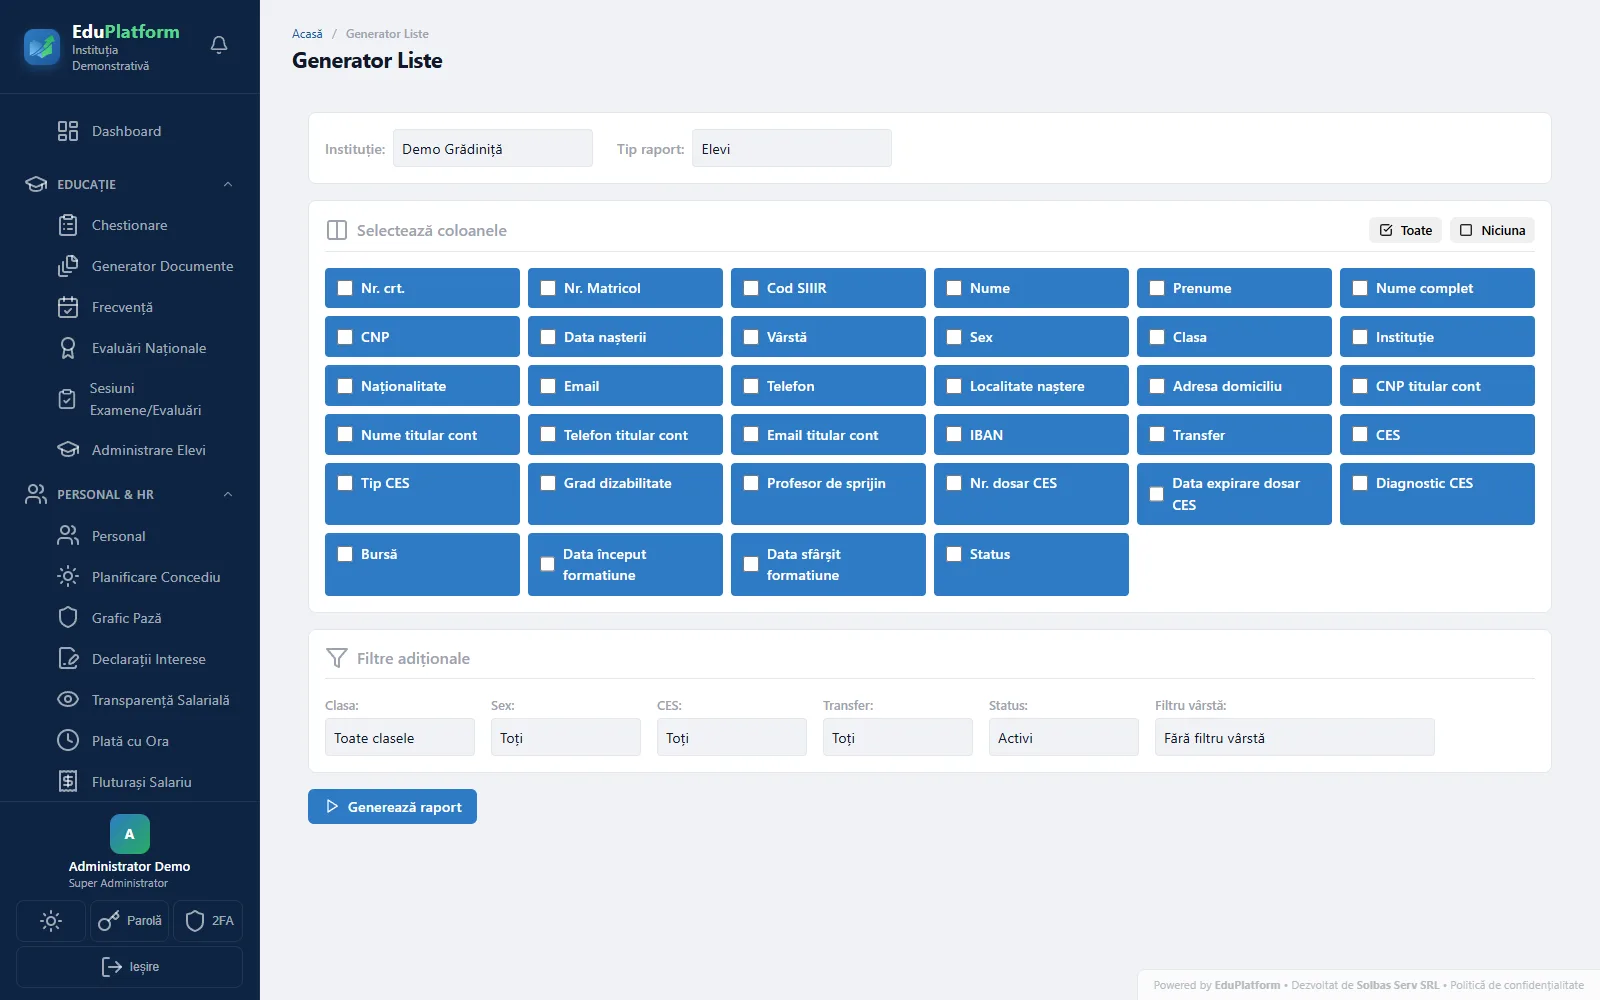
Task: Open Transparență Salarială eye icon
Action: 68,700
